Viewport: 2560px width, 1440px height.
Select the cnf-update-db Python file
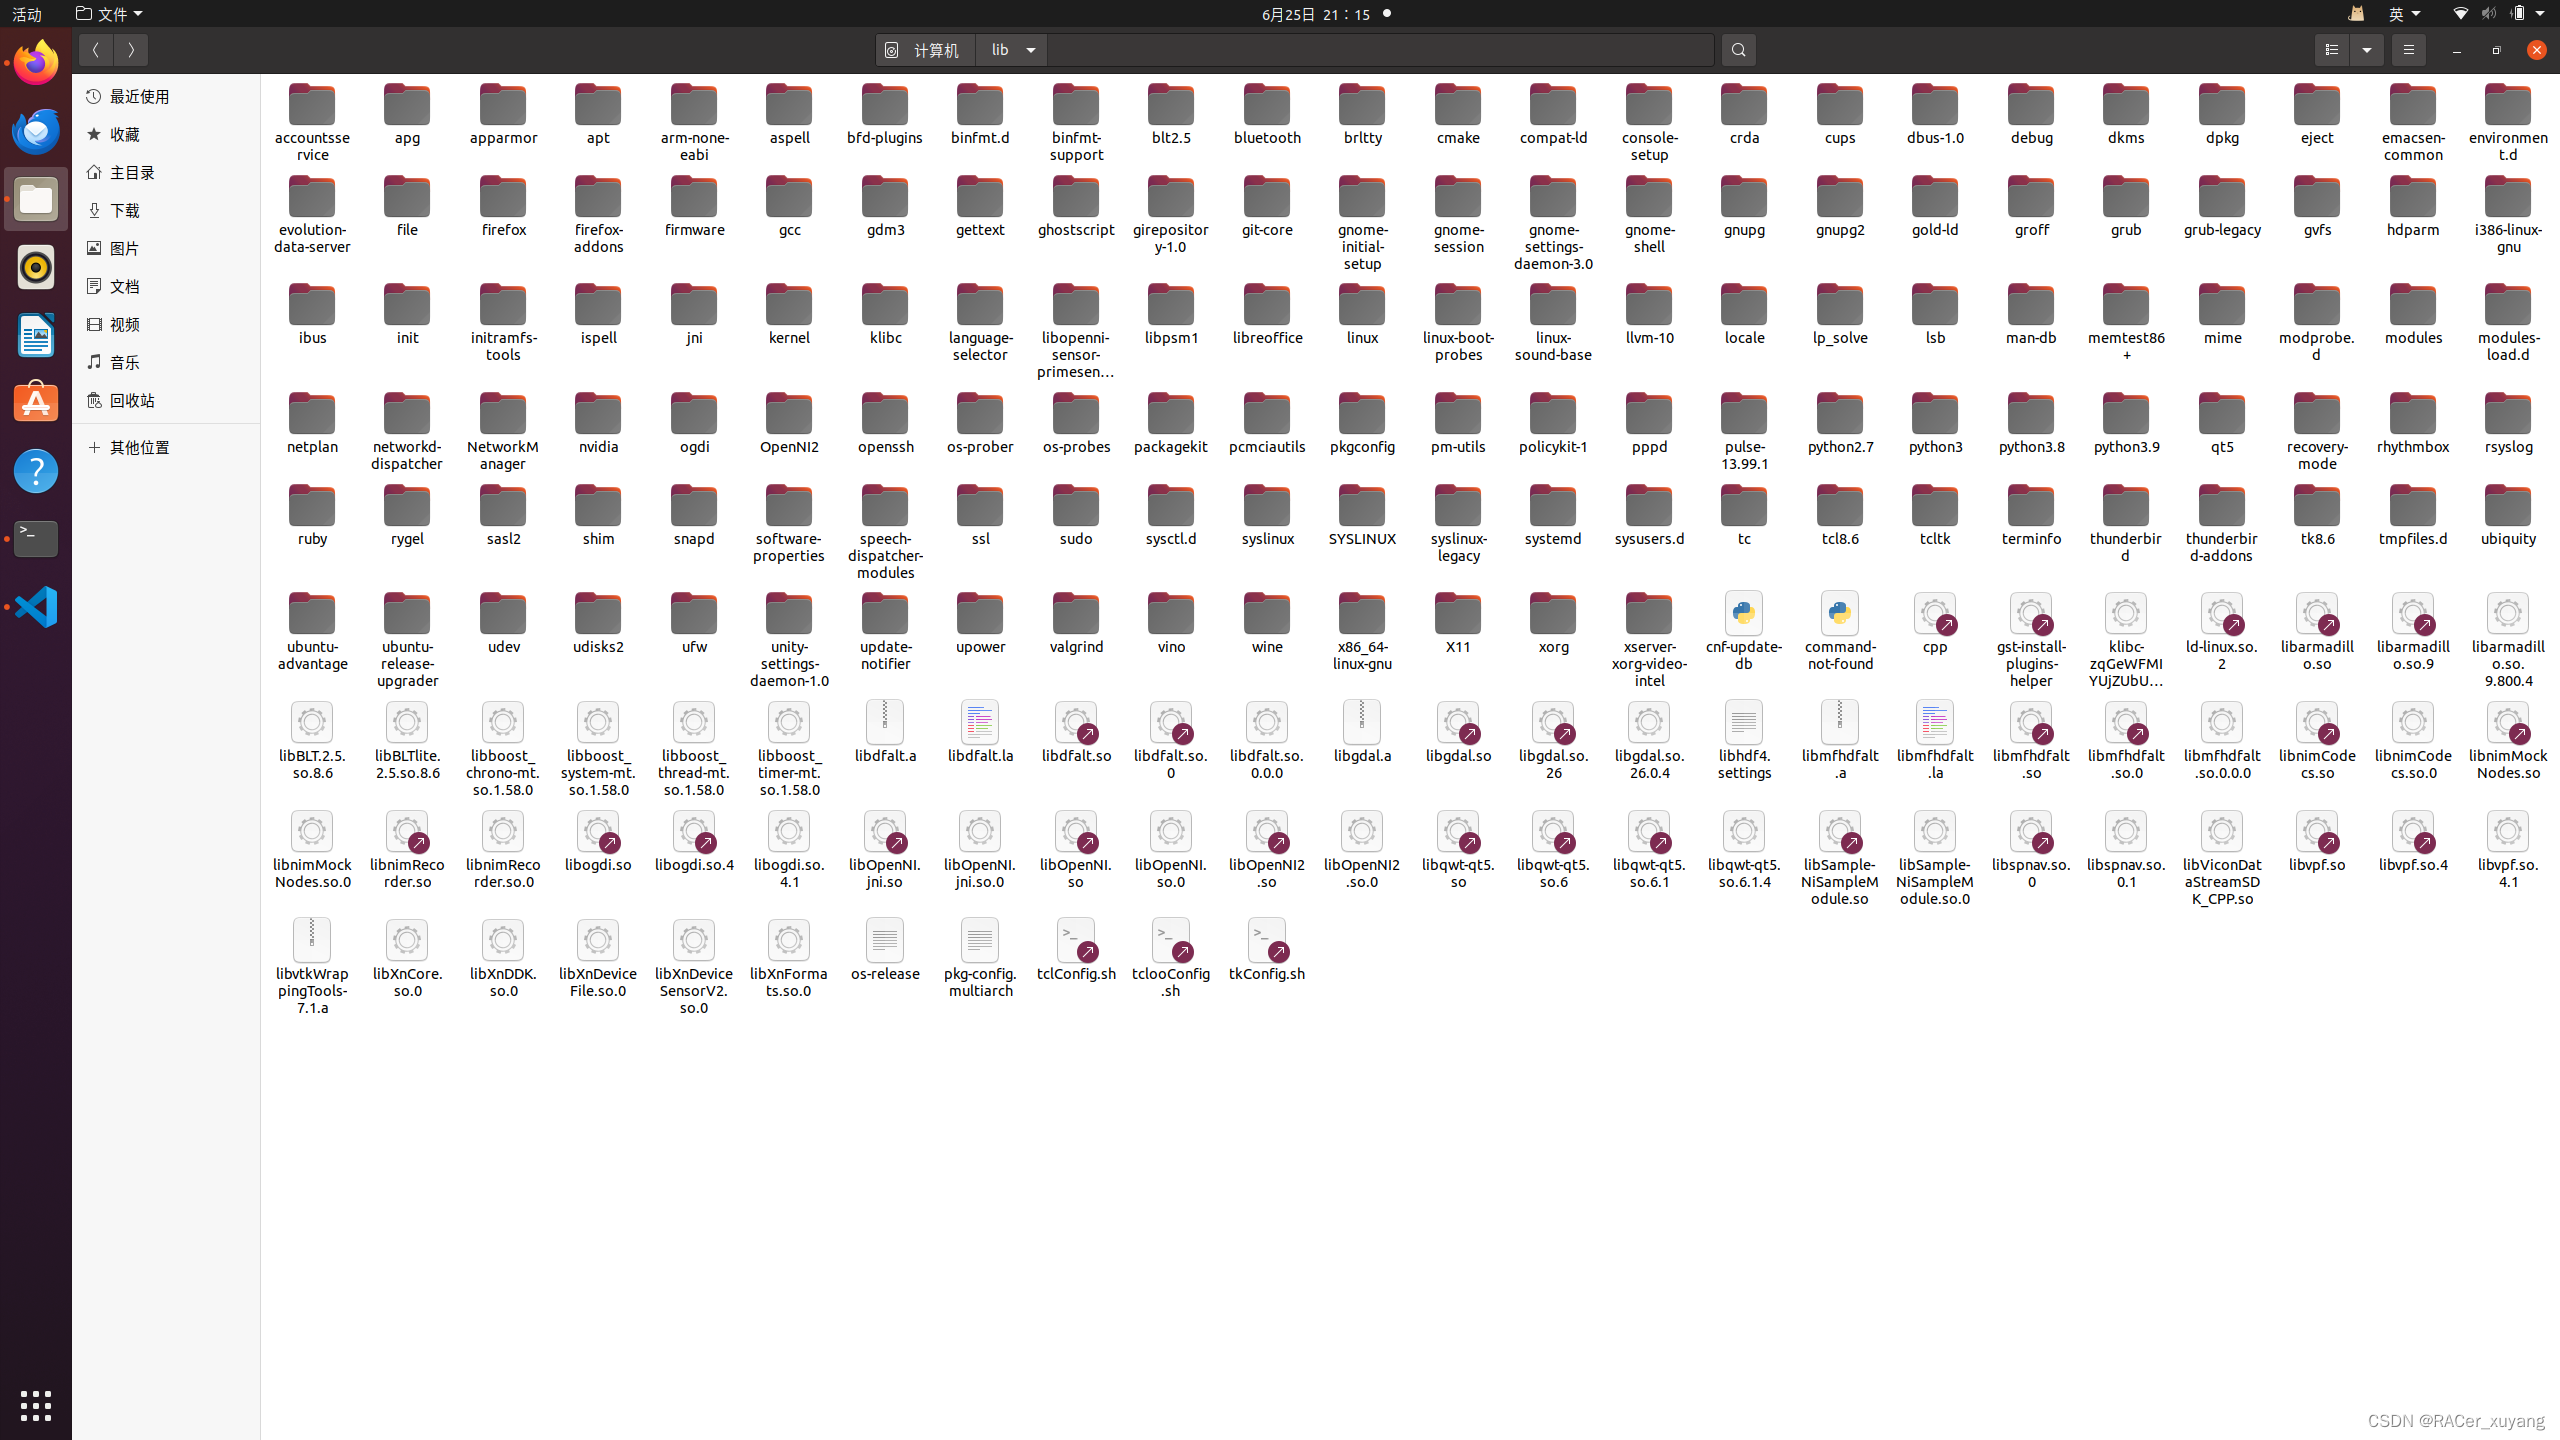[x=1744, y=615]
